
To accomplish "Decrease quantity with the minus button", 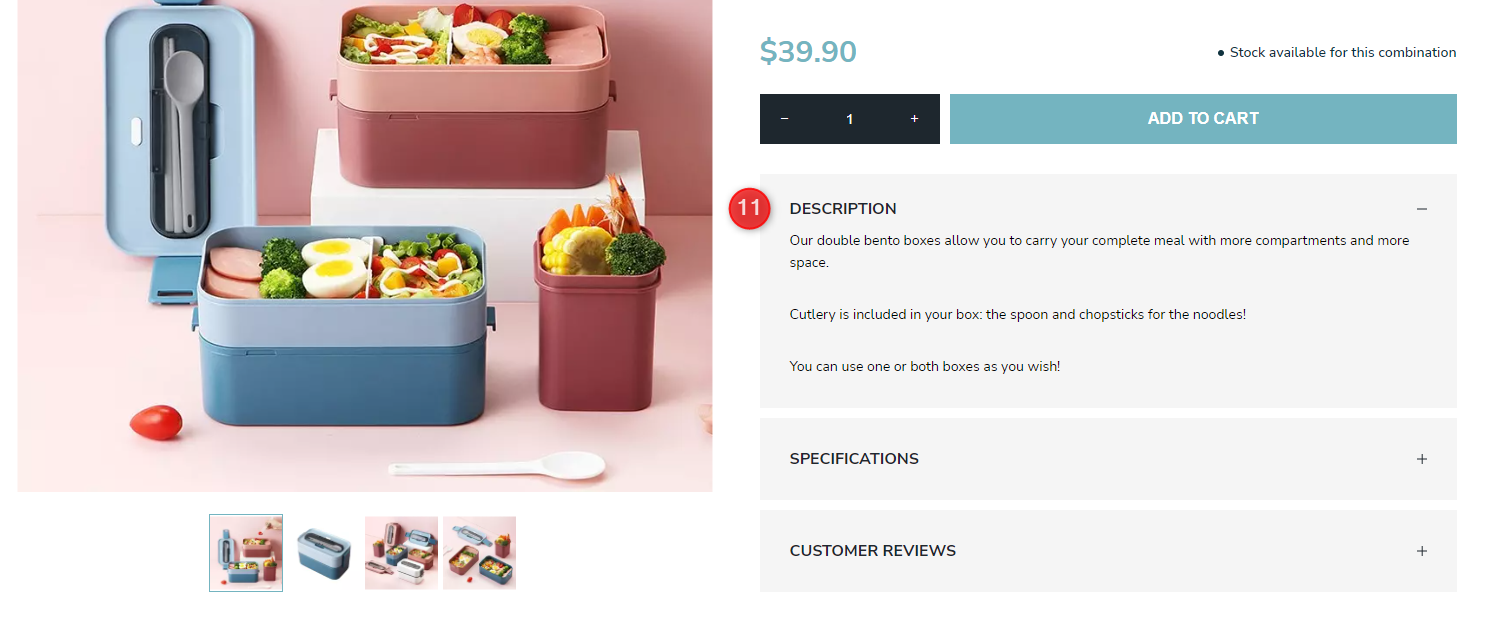I will click(x=784, y=119).
